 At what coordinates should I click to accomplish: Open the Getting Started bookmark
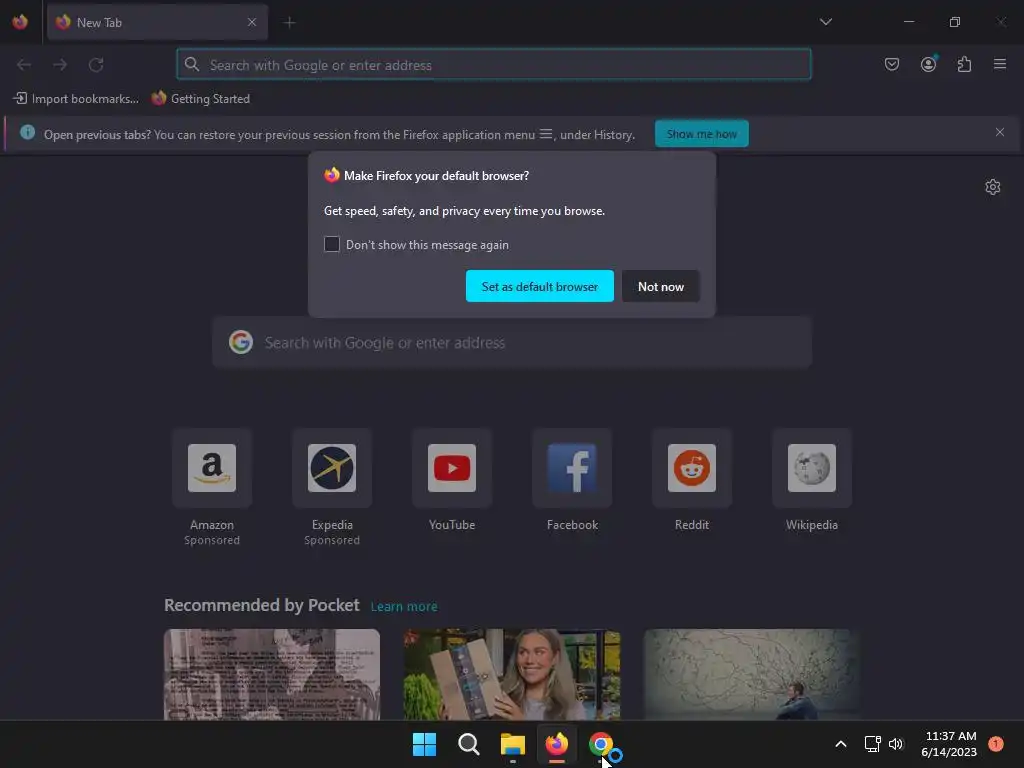(200, 99)
